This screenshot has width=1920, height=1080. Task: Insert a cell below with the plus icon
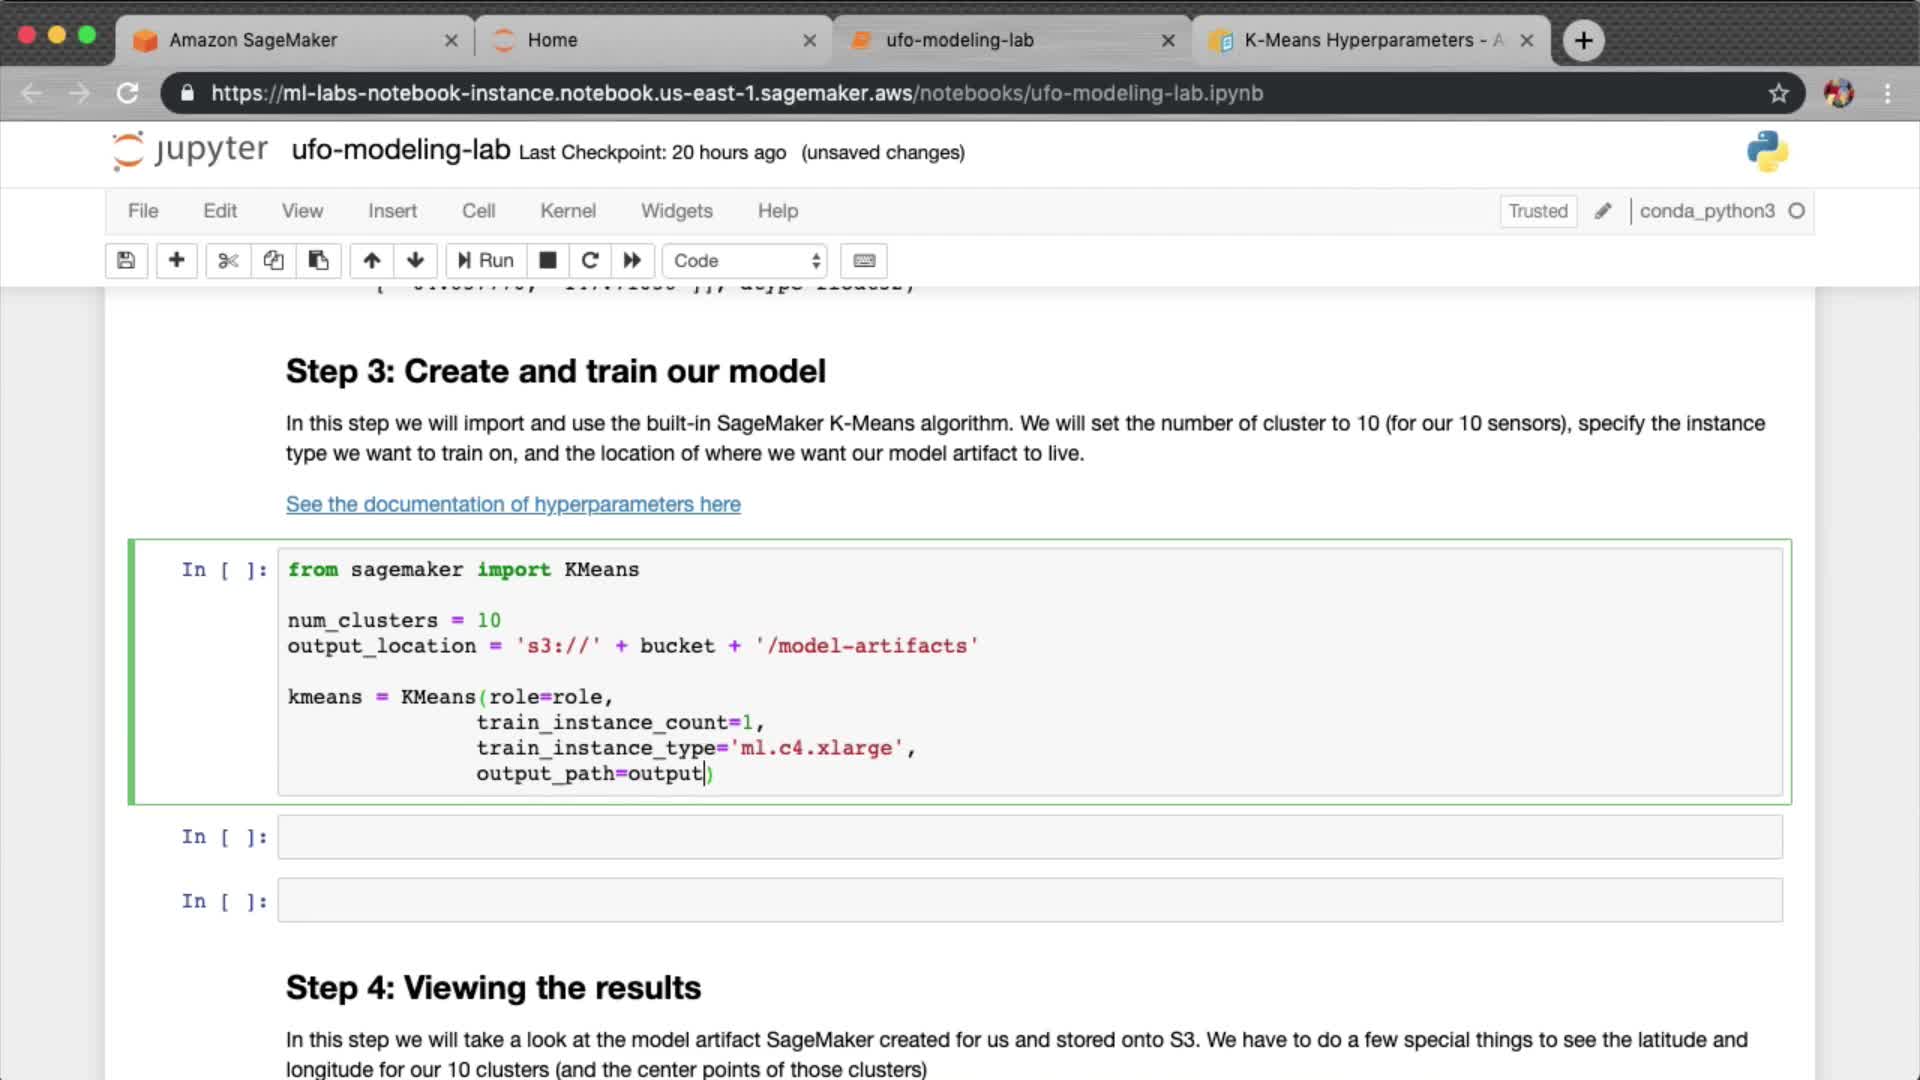176,261
